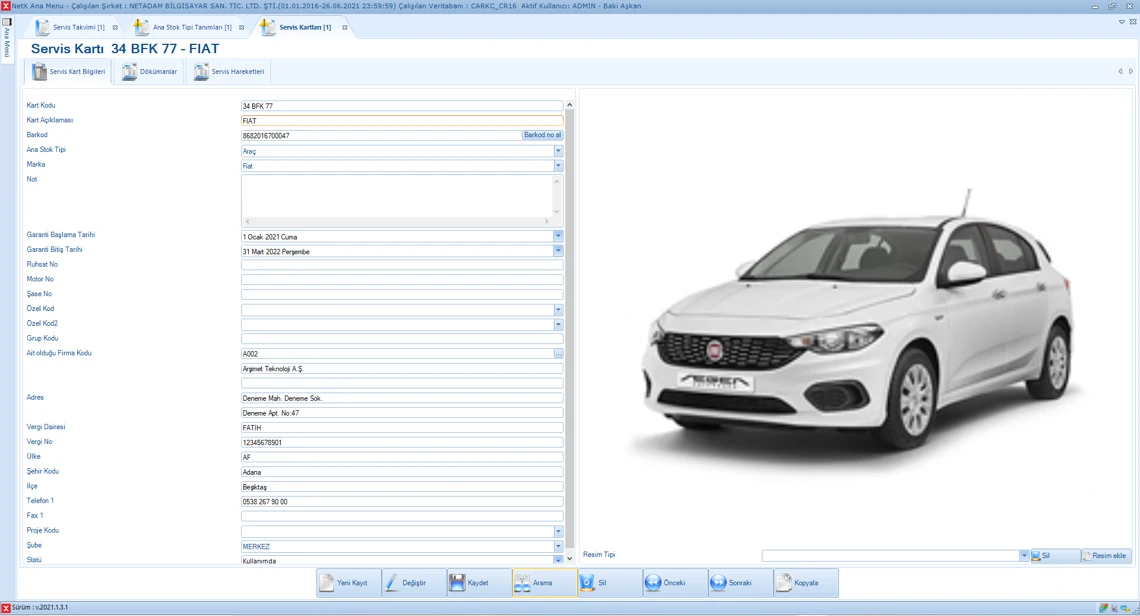Expand the Şube dropdown

tap(558, 546)
